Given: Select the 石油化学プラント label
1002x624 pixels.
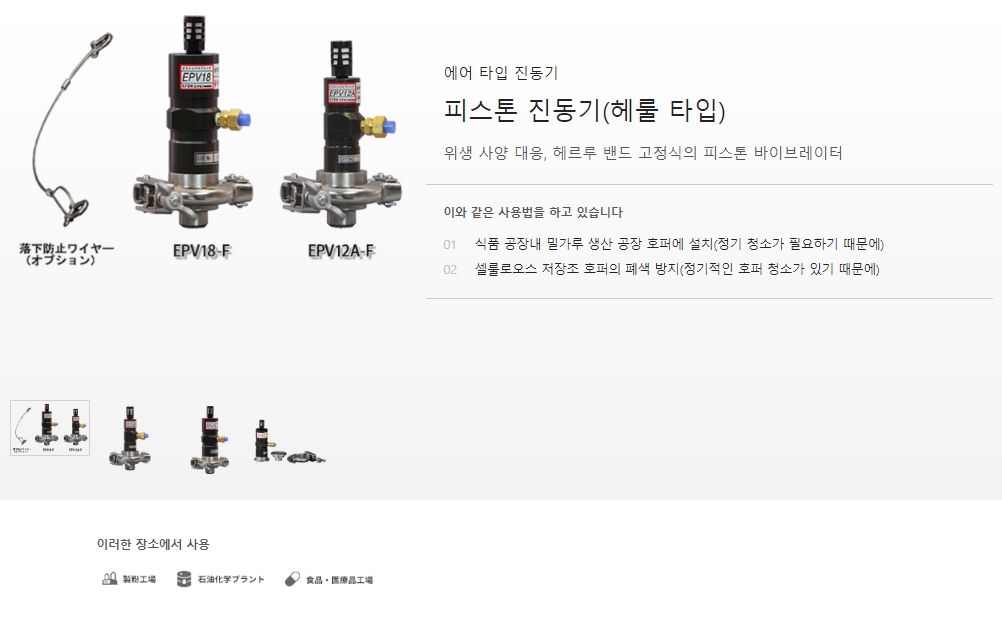Looking at the screenshot, I should [x=231, y=579].
